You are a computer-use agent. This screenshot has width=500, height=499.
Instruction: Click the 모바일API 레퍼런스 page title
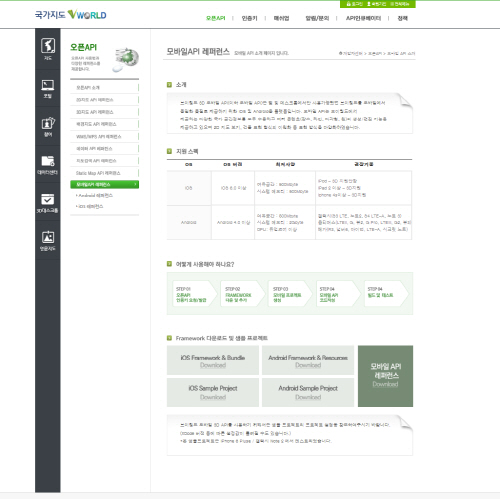click(x=198, y=52)
